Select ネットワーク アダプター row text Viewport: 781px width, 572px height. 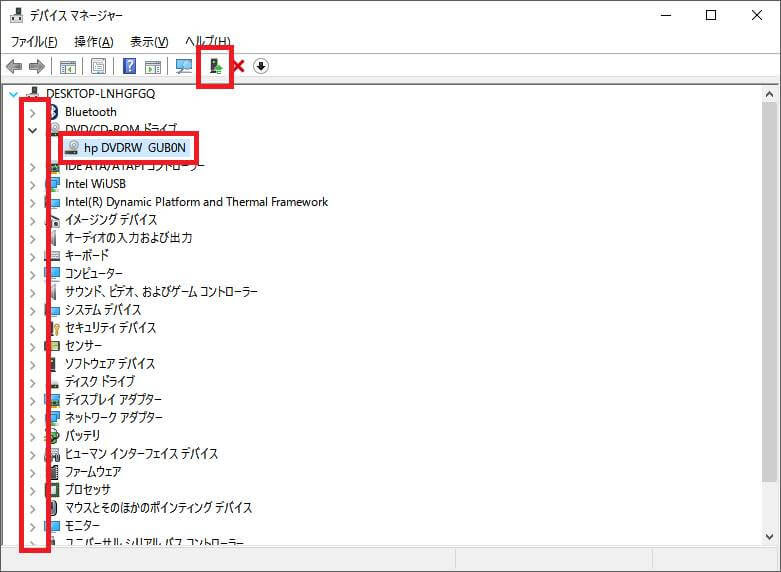coord(114,418)
